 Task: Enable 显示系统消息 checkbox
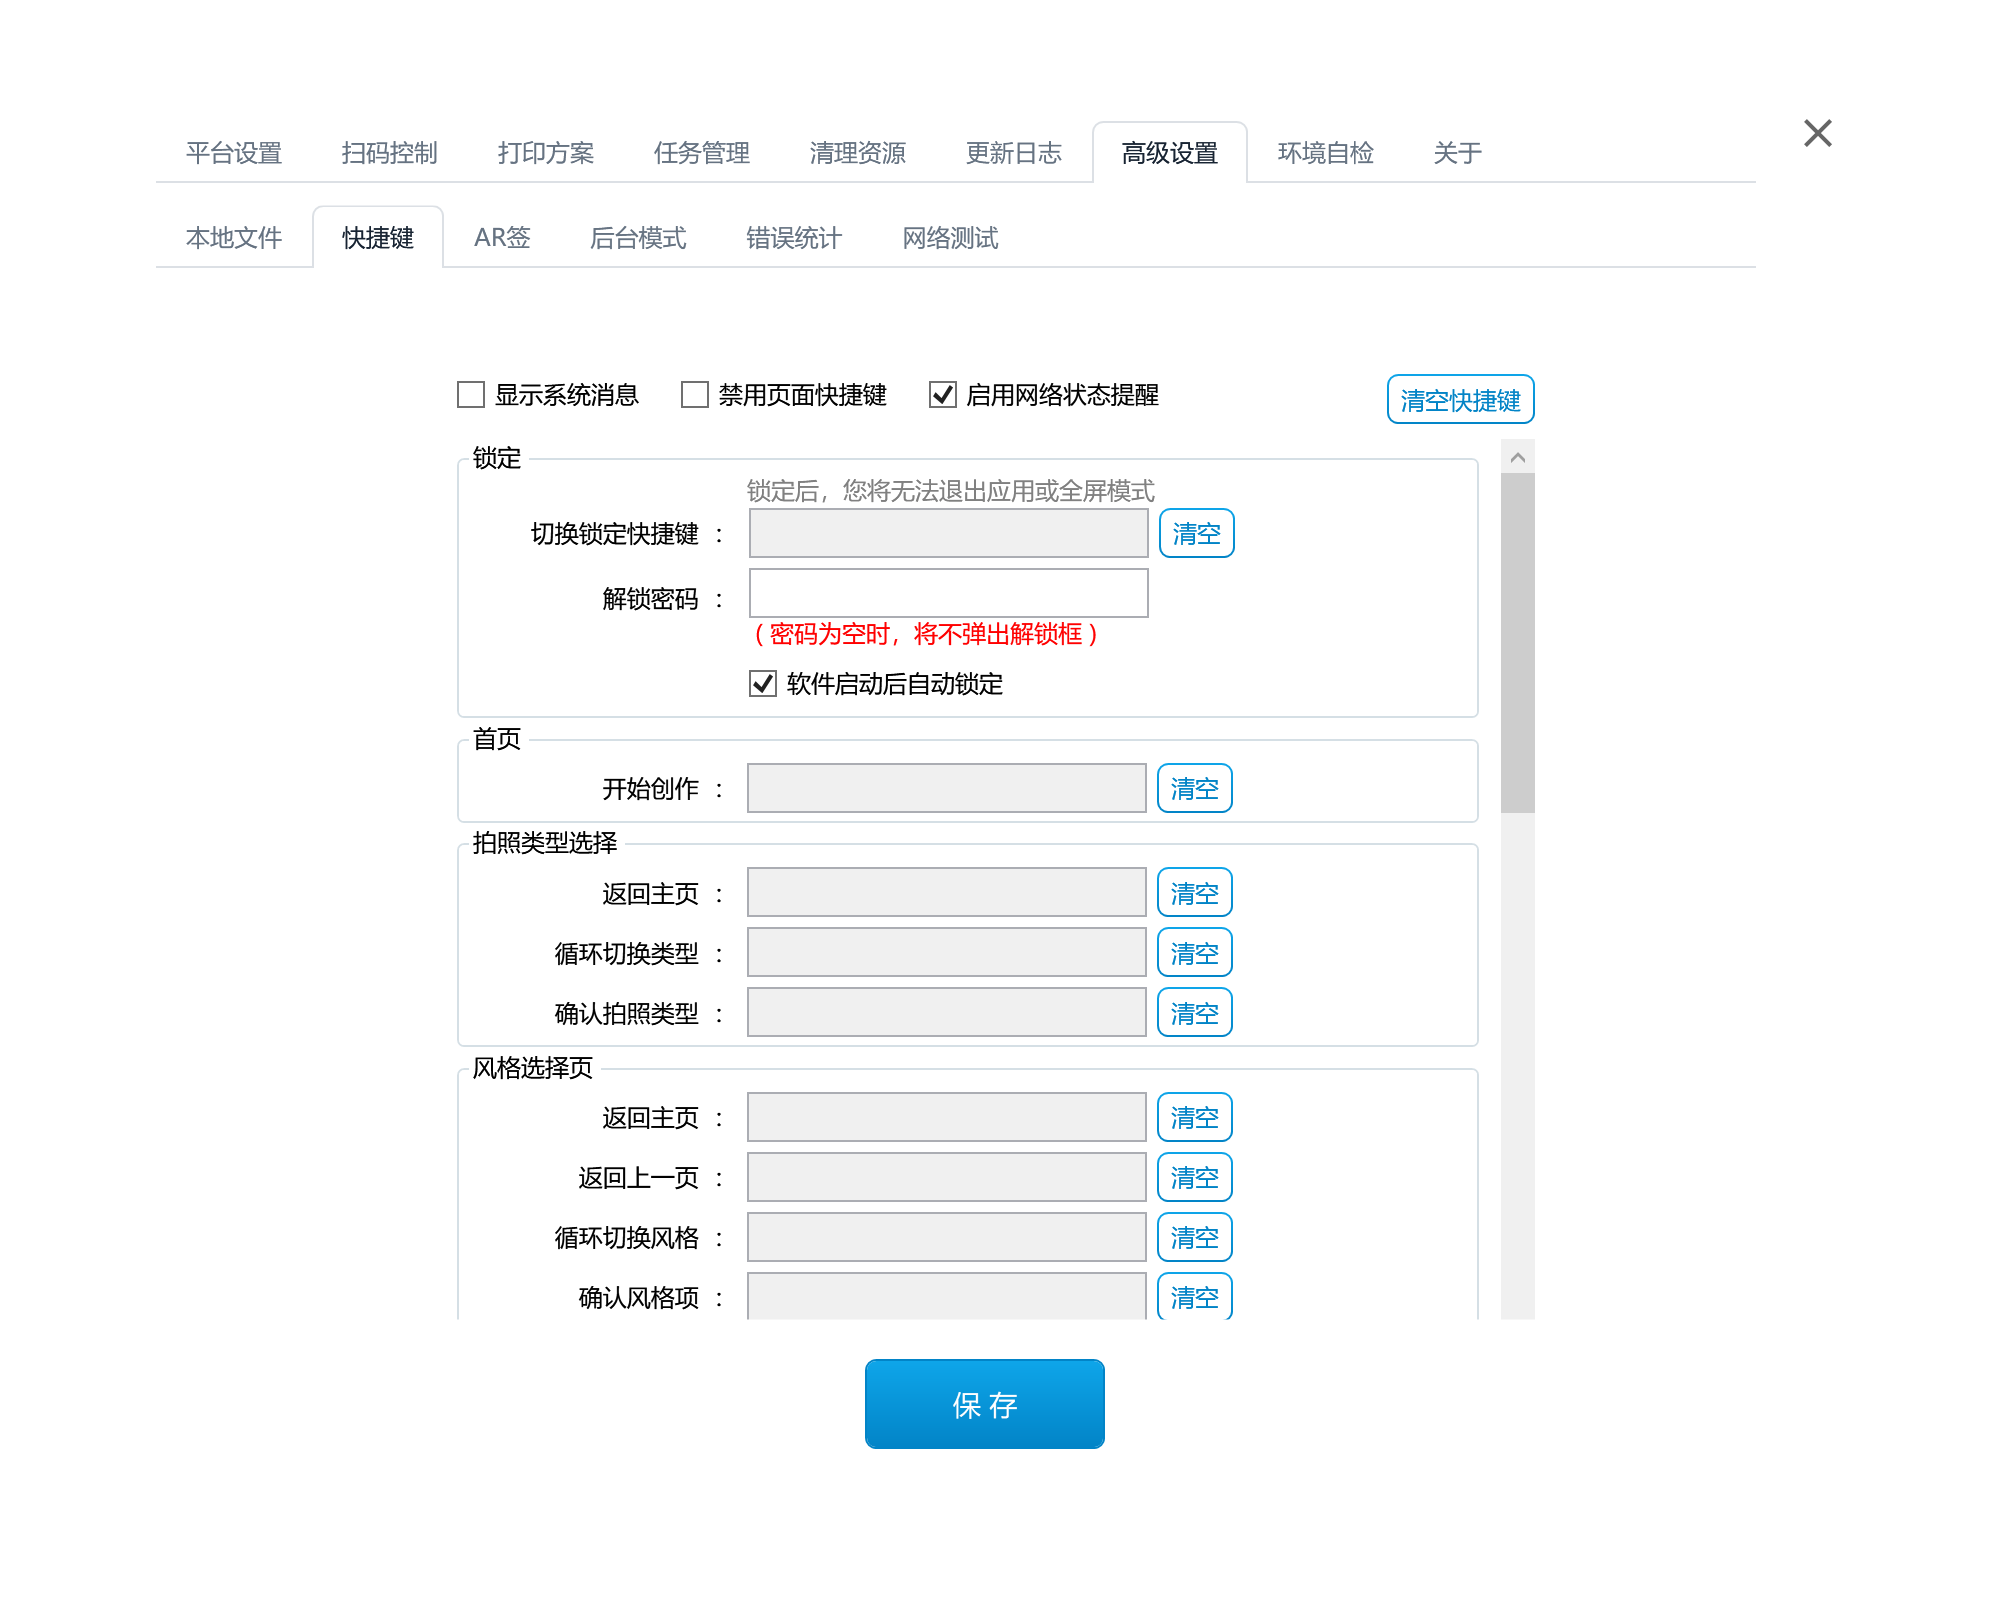pos(471,394)
